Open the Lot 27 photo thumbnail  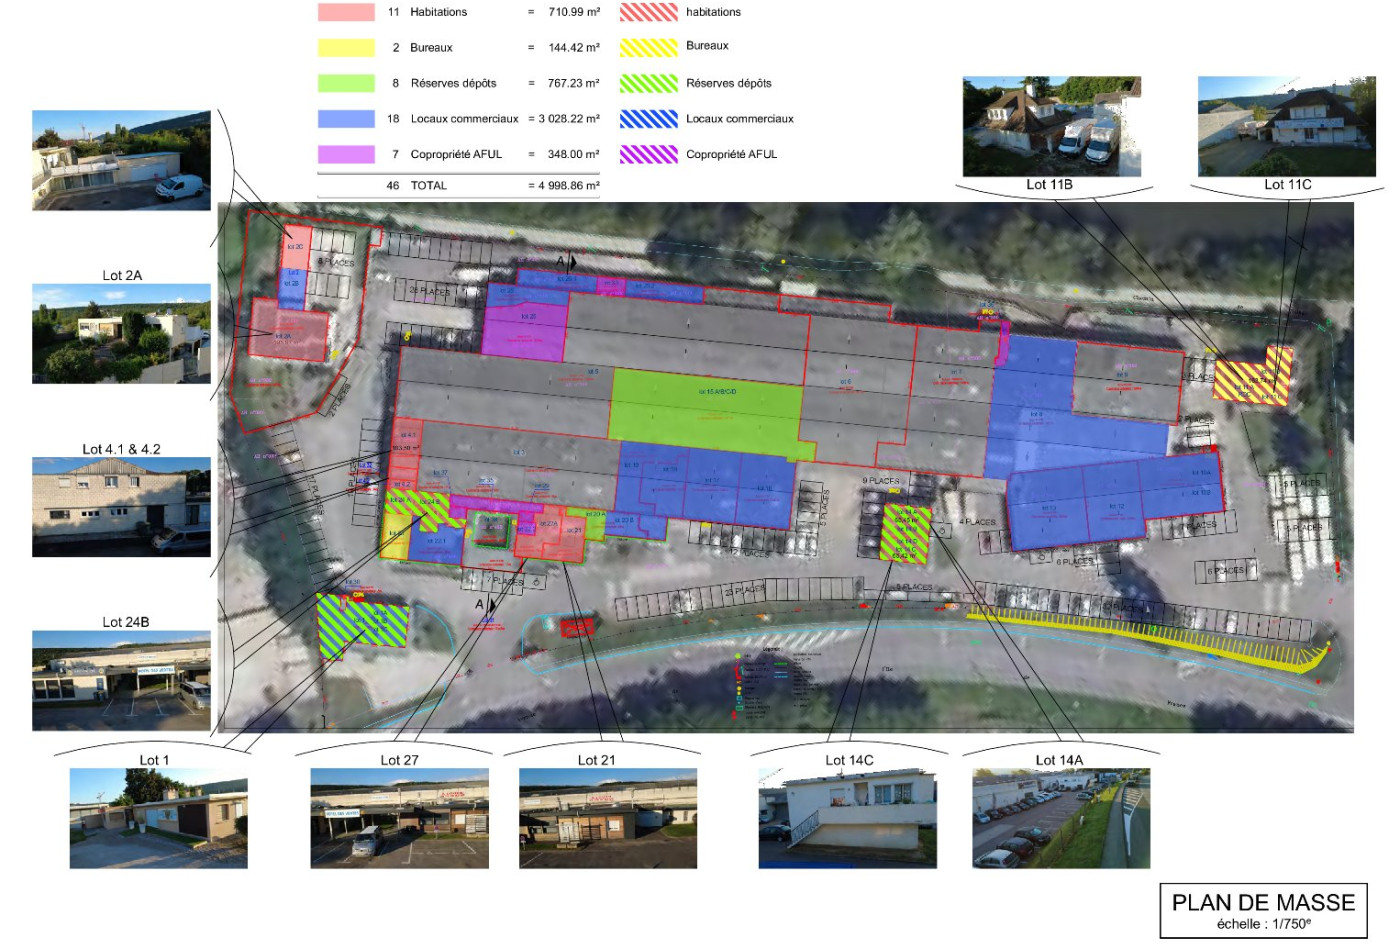[399, 818]
